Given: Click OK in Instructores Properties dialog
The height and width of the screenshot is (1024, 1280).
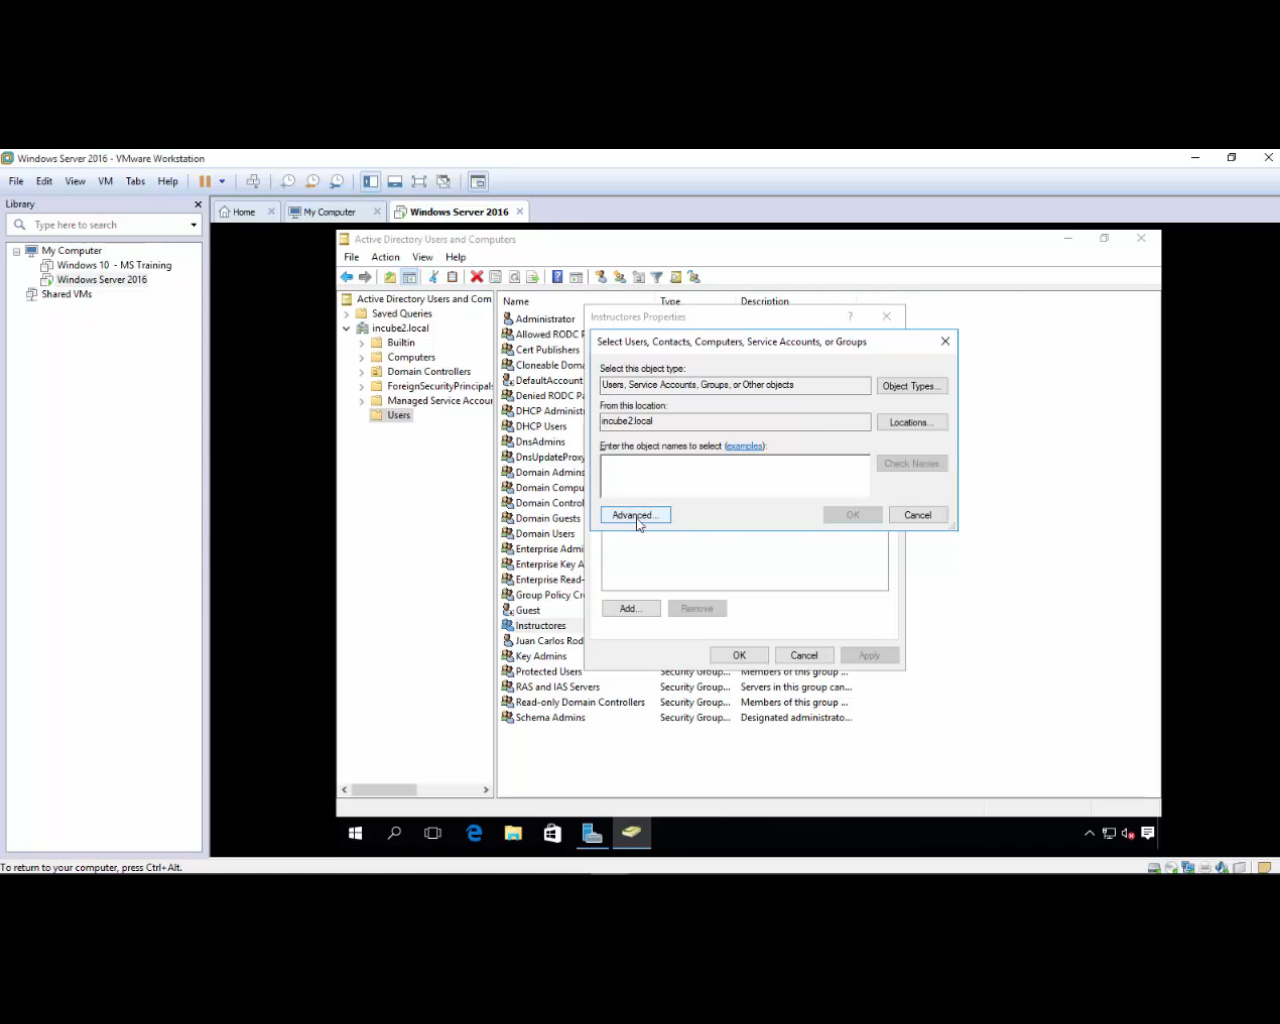Looking at the screenshot, I should [x=739, y=655].
